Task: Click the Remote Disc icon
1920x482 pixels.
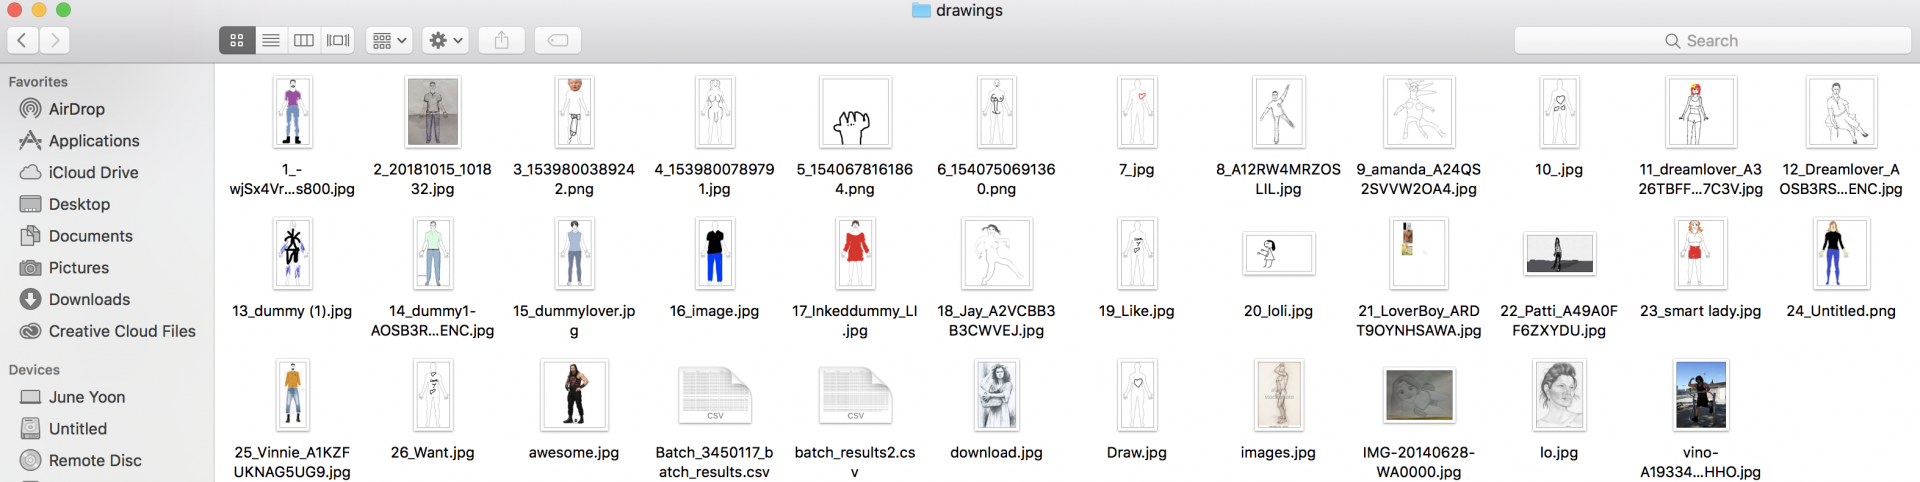Action: click(x=31, y=460)
